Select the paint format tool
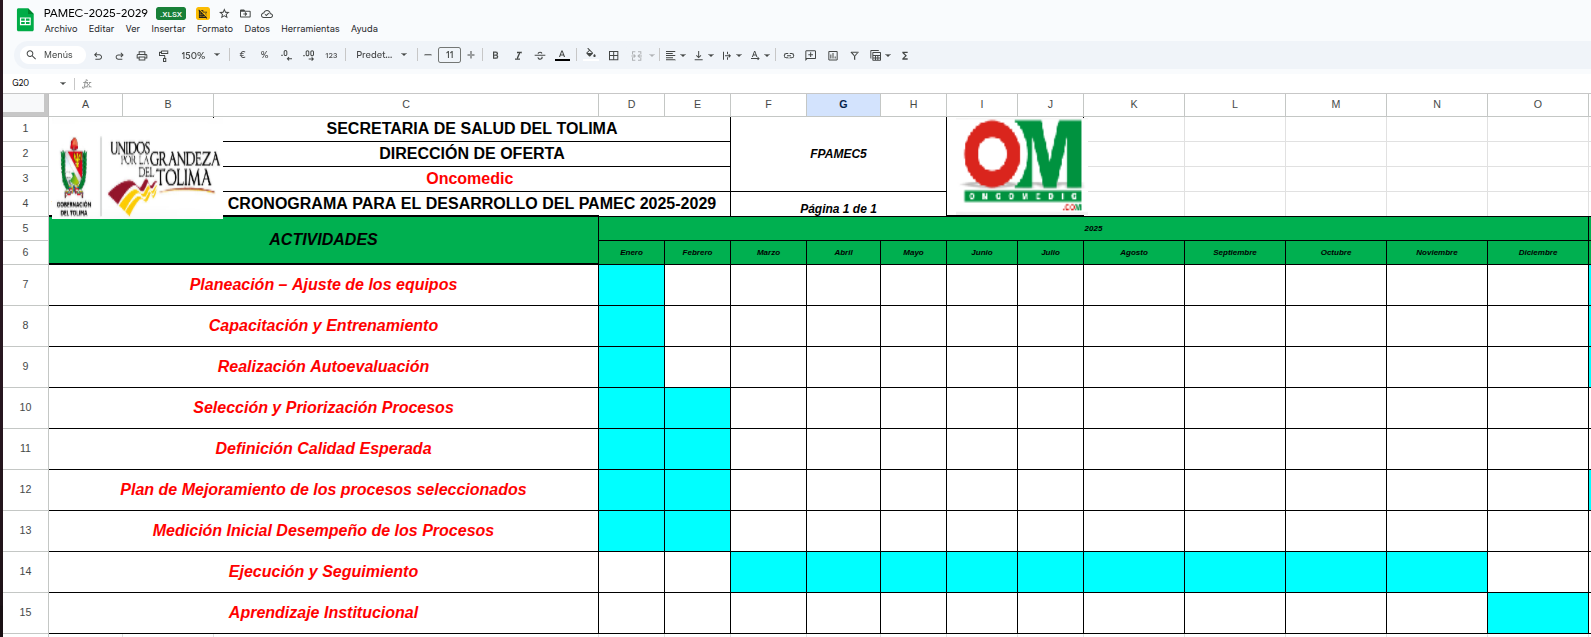The height and width of the screenshot is (637, 1591). pos(163,56)
